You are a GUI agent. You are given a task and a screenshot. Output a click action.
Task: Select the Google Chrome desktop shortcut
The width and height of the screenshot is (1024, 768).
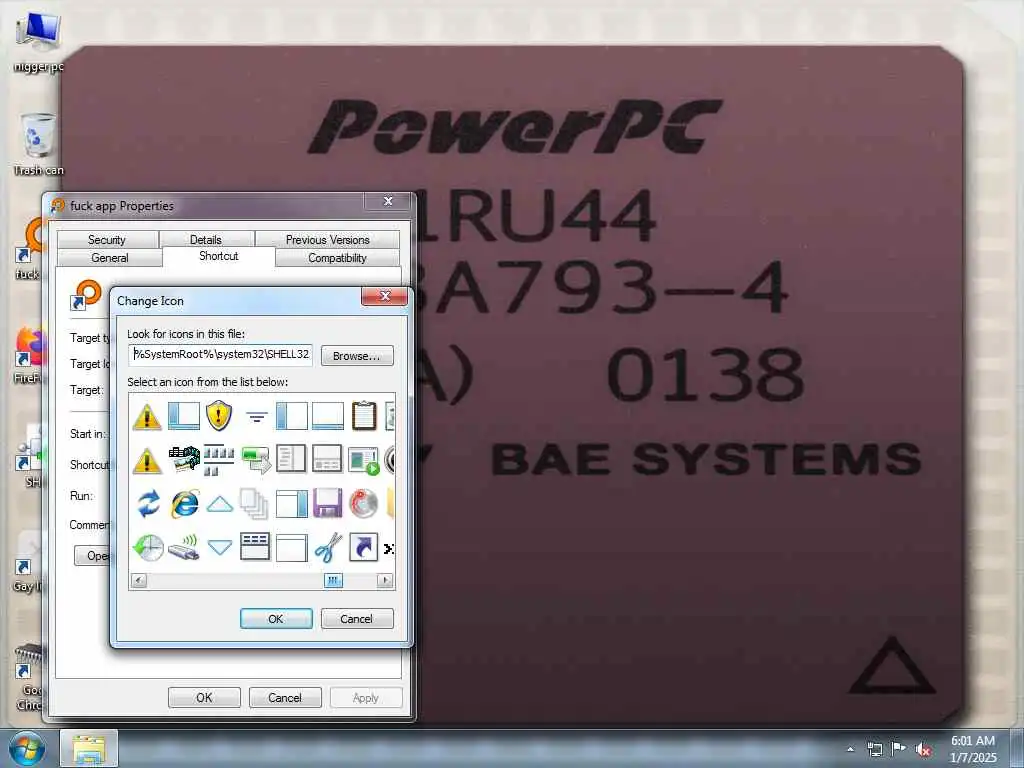pos(28,677)
